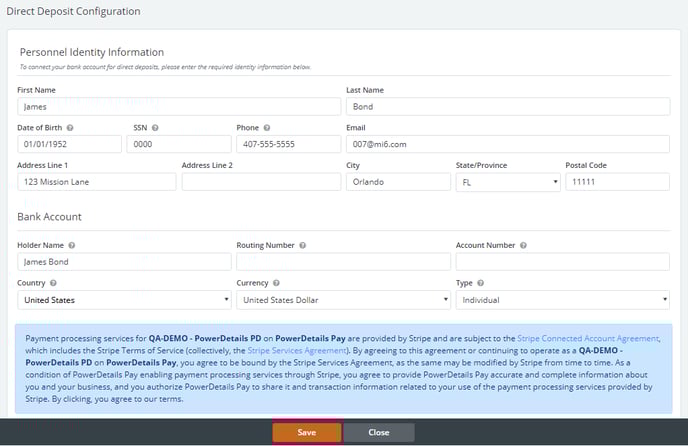Open the State/Province dropdown
The height and width of the screenshot is (446, 688).
507,183
